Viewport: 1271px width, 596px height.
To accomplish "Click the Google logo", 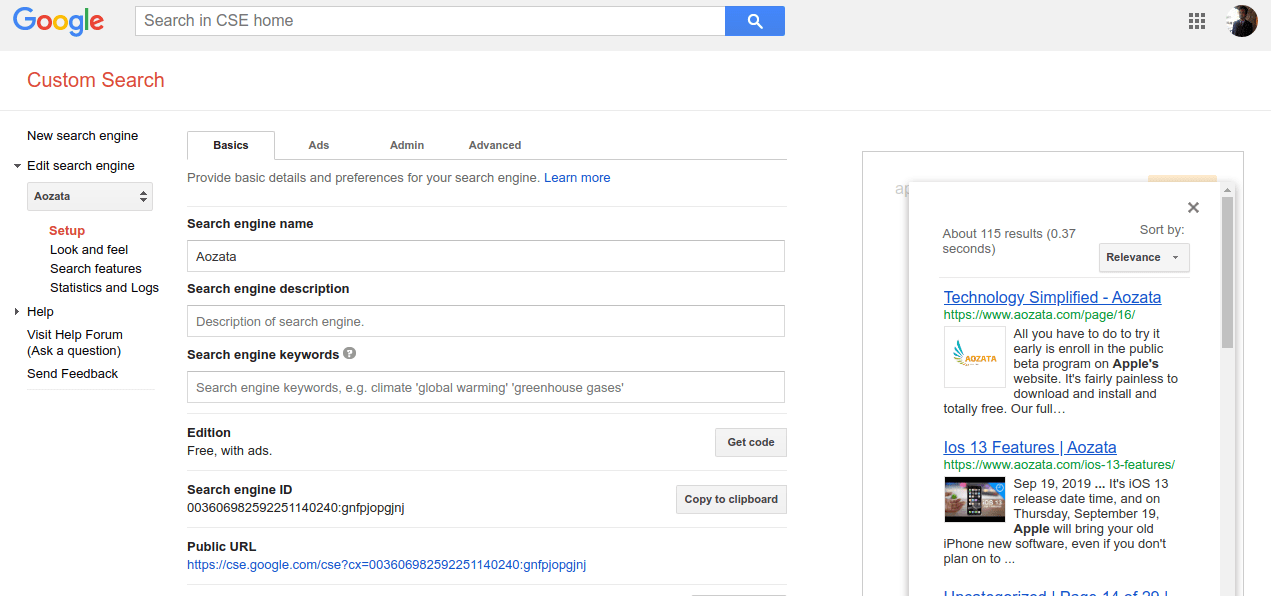I will pos(59,22).
